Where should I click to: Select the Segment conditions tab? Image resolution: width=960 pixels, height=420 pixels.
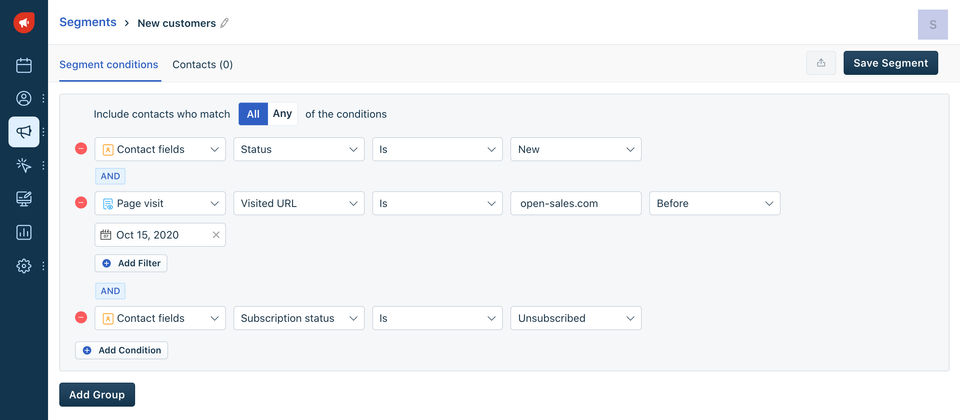pos(108,64)
